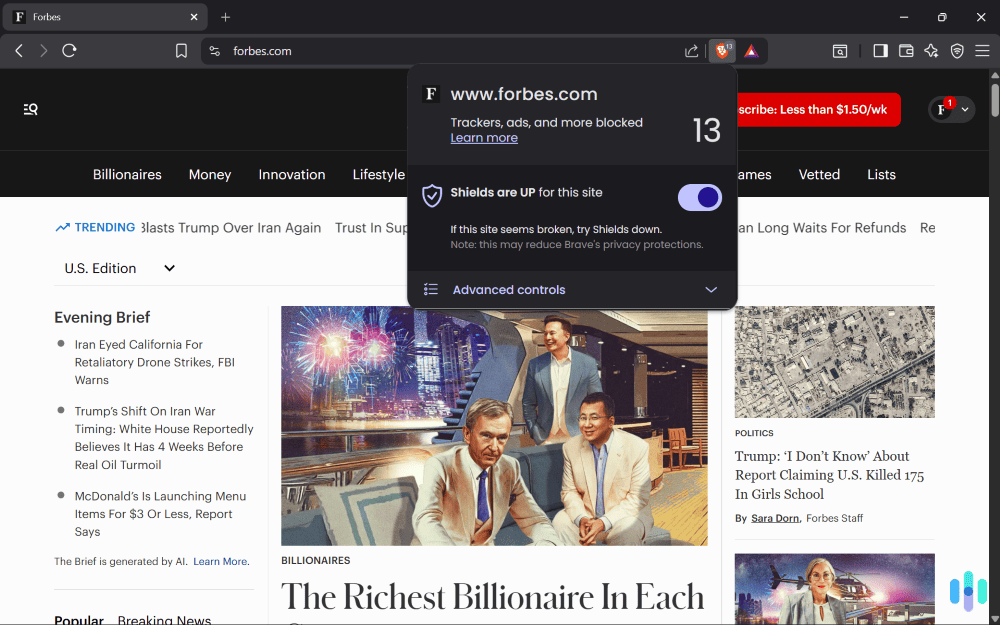Launch Leo AI with the sparkle icon
Viewport: 1000px width, 625px height.
930,50
